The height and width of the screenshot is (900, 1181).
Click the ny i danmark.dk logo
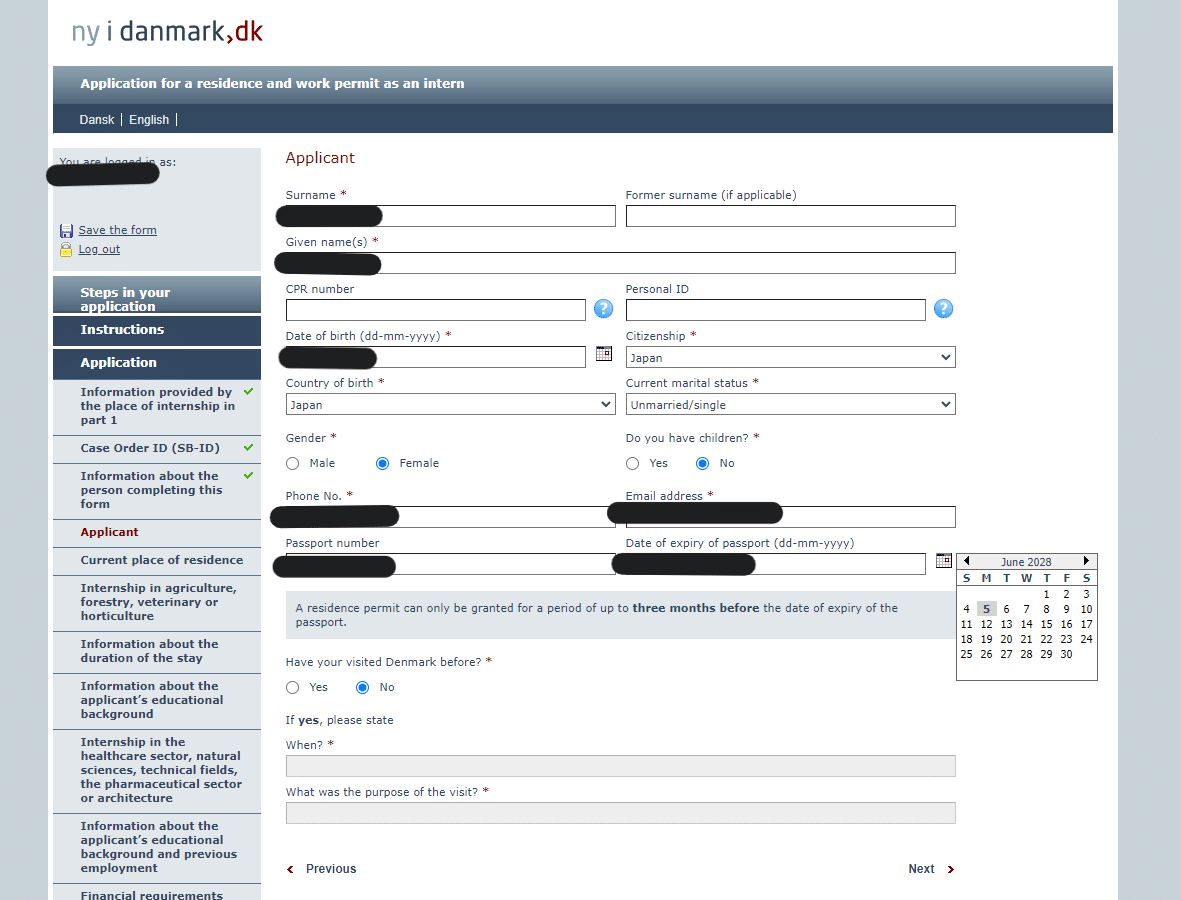coord(167,32)
